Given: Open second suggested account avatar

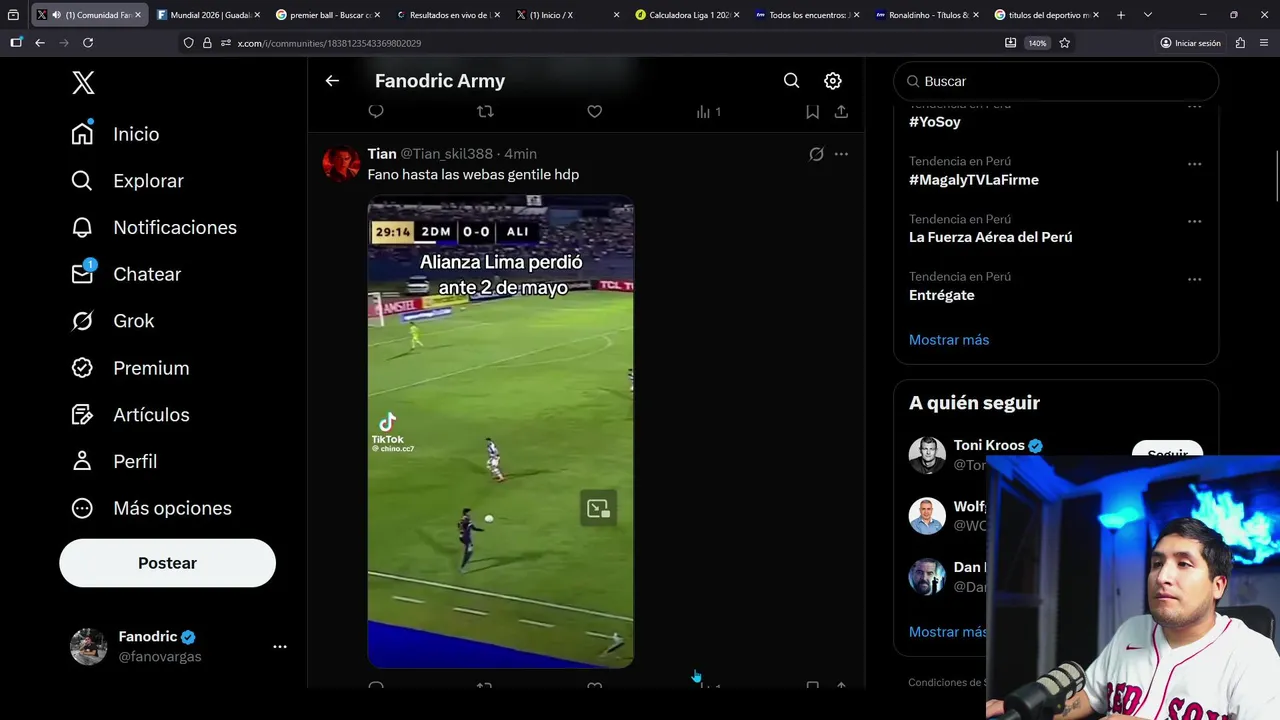Looking at the screenshot, I should point(927,516).
